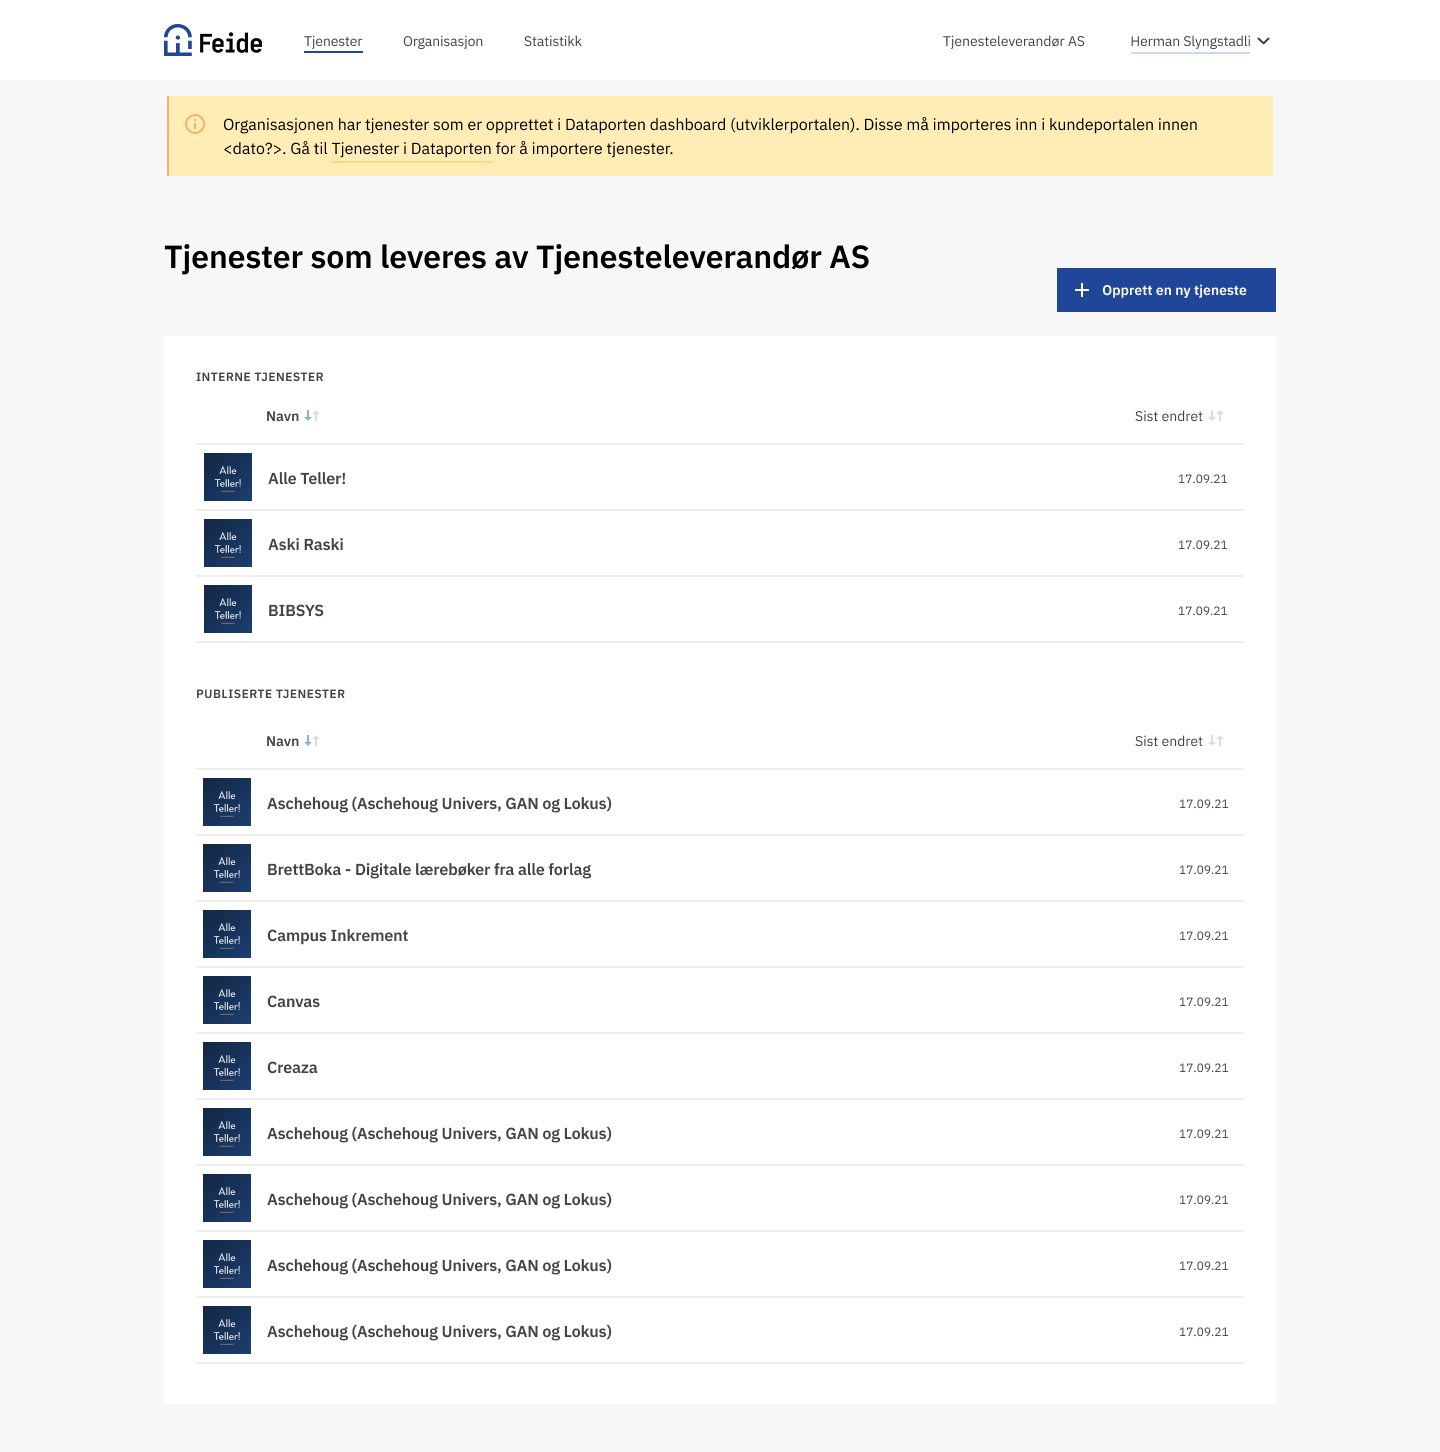Click the date in the Aski Raski row

pos(1202,545)
